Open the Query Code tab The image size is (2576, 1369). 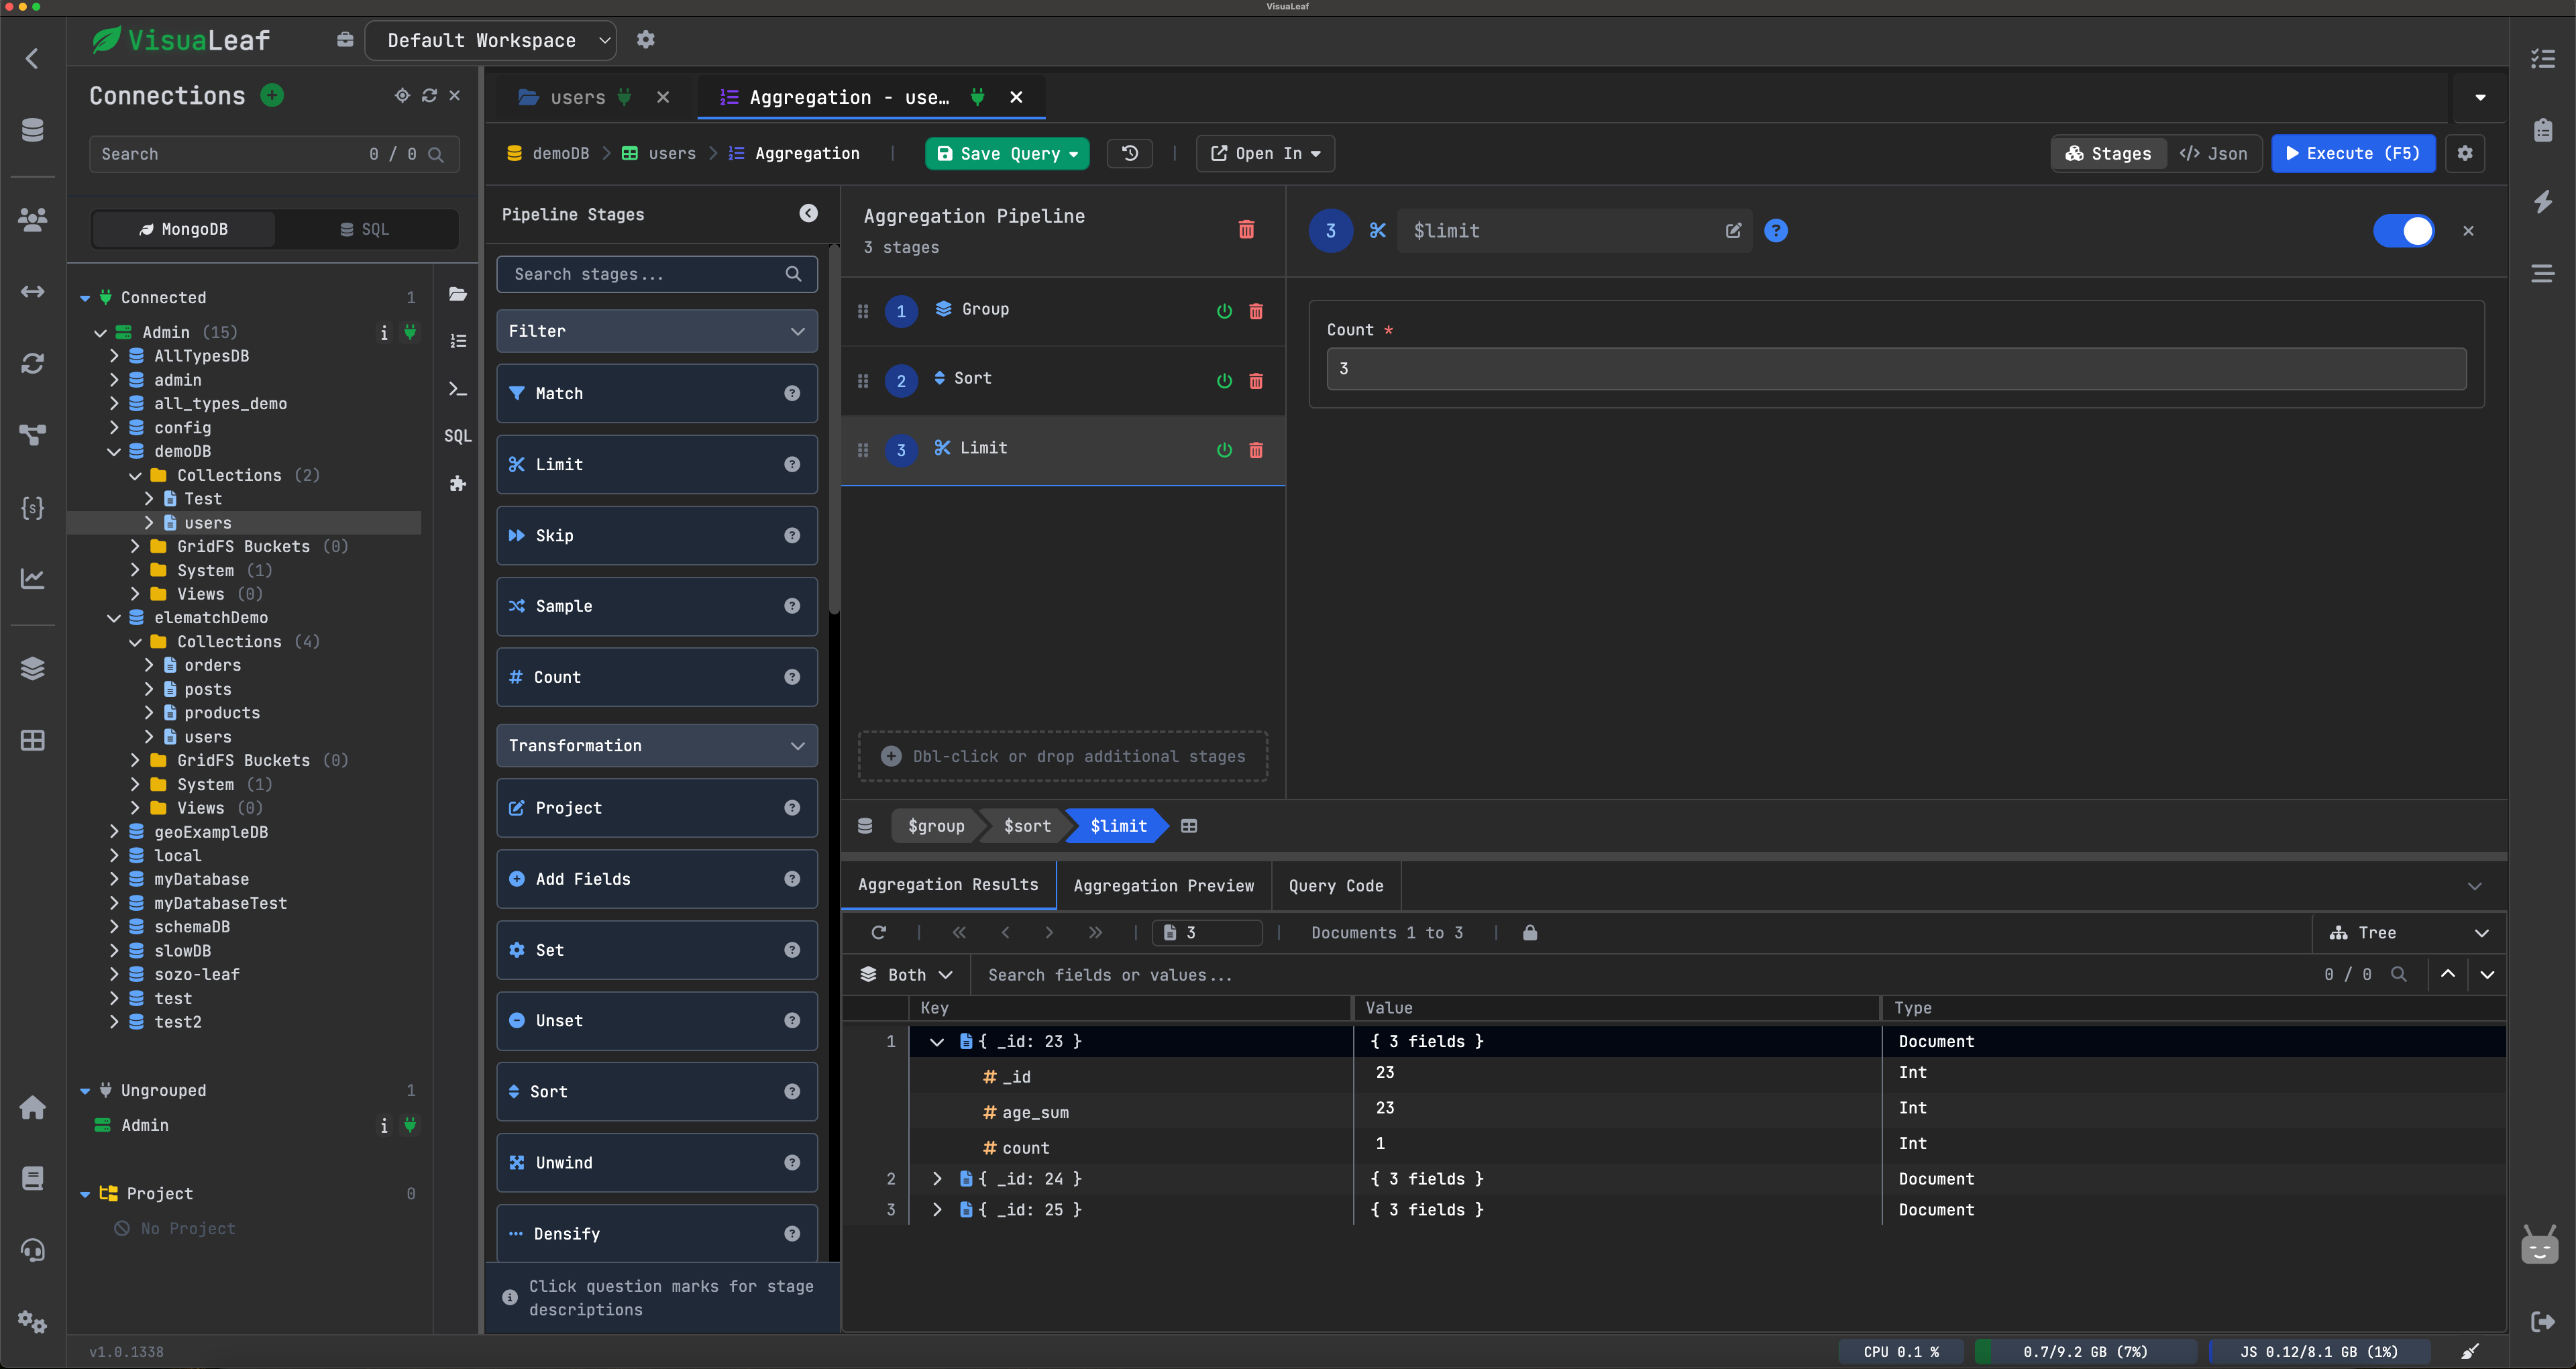pos(1335,886)
